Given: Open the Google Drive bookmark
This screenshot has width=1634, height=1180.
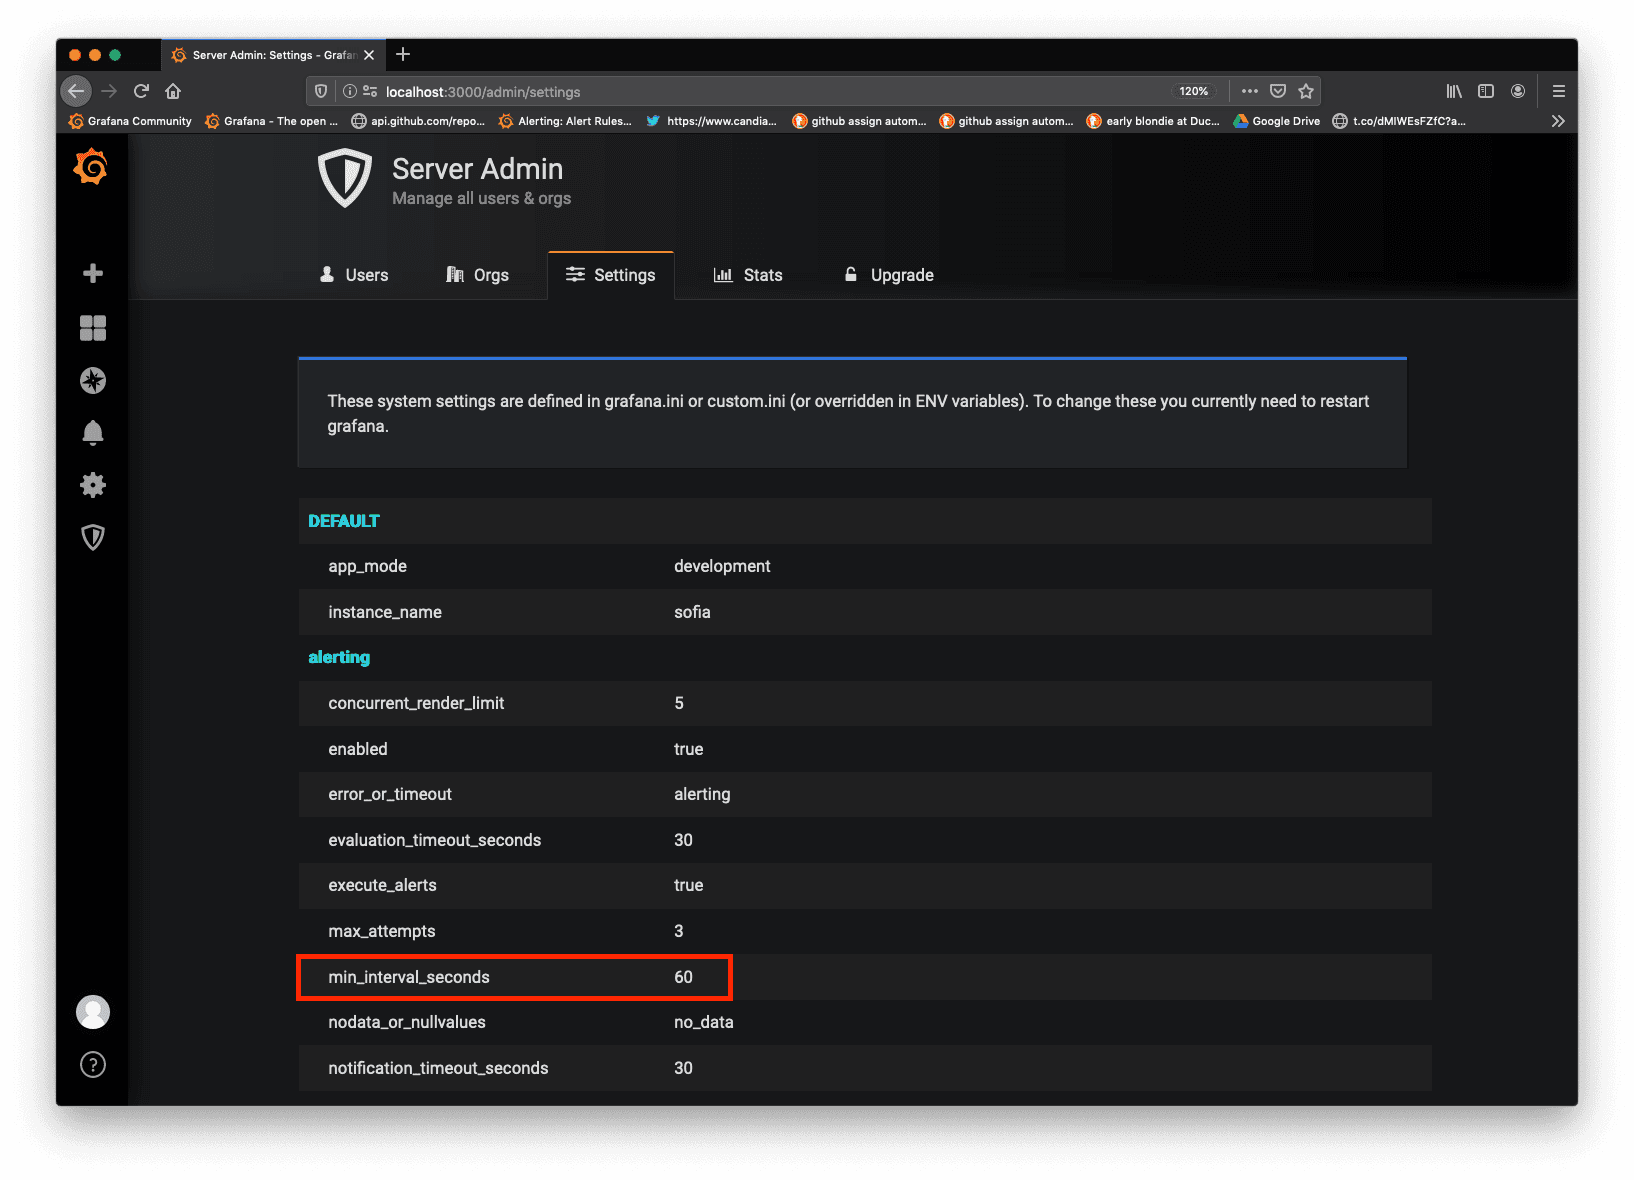Looking at the screenshot, I should pos(1276,121).
